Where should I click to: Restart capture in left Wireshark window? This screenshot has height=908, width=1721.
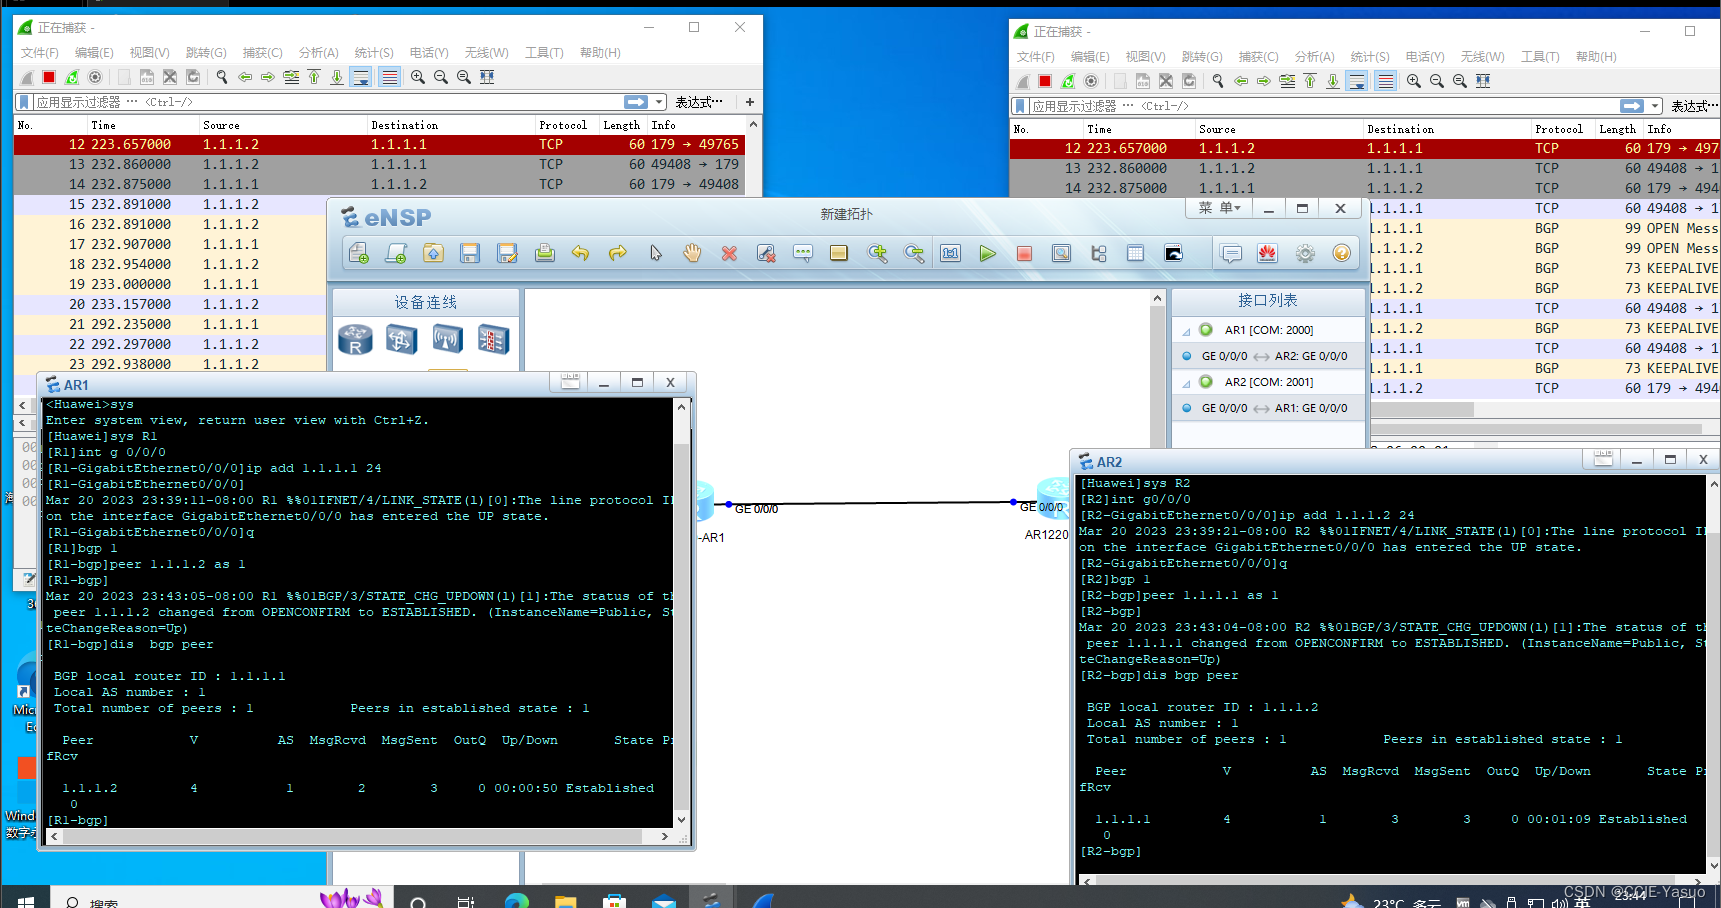pyautogui.click(x=72, y=77)
